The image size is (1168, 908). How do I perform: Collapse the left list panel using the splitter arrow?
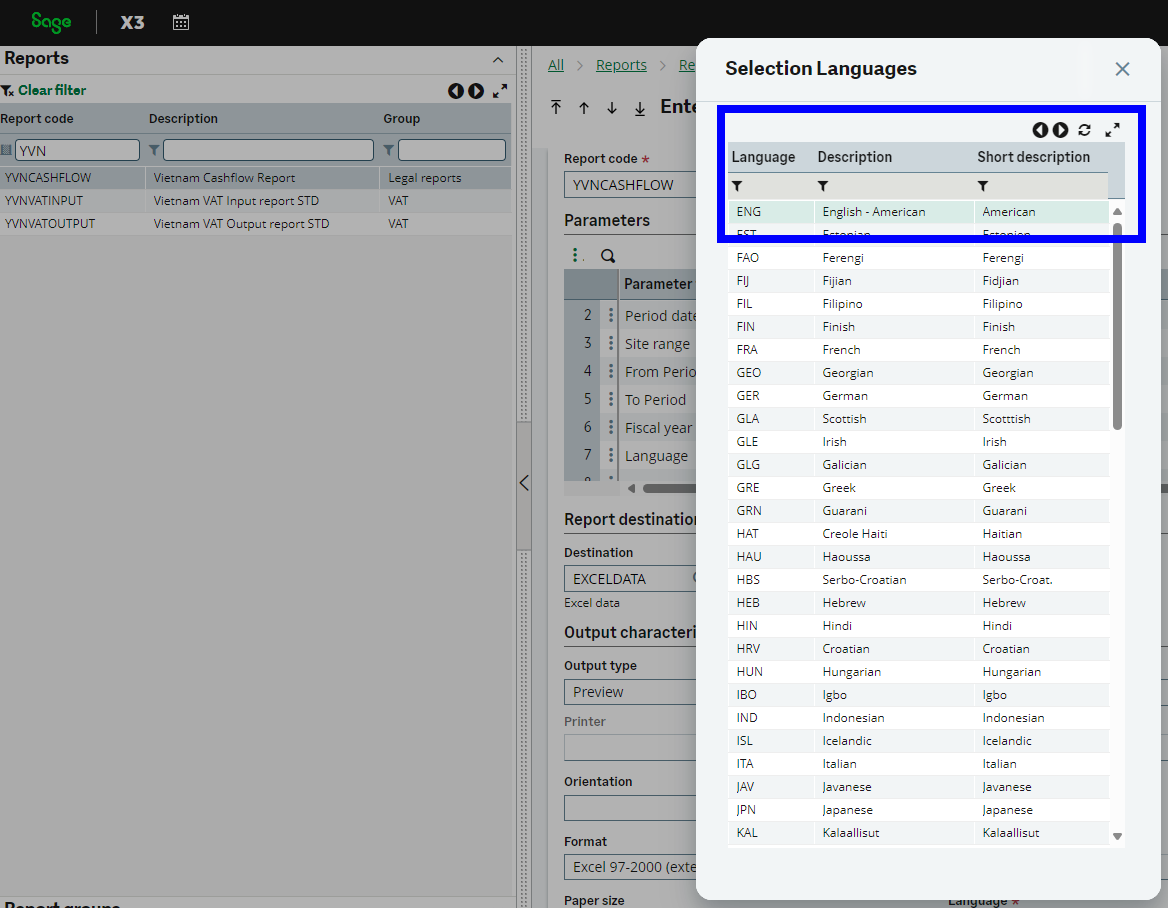523,483
